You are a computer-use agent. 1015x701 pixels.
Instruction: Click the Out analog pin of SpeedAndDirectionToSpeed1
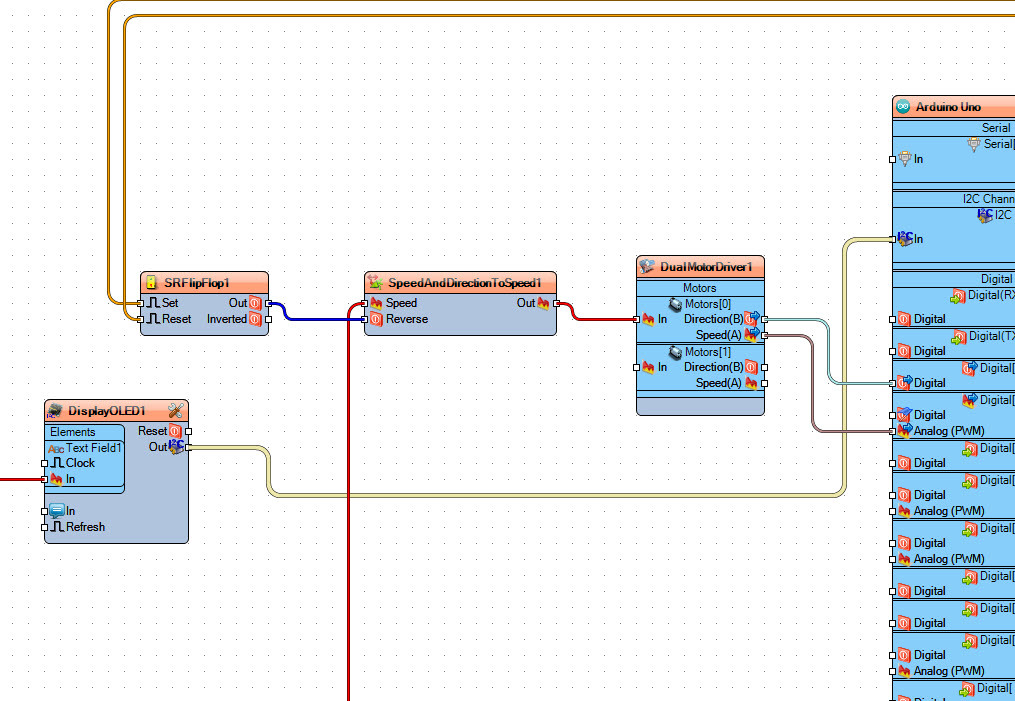[x=557, y=303]
